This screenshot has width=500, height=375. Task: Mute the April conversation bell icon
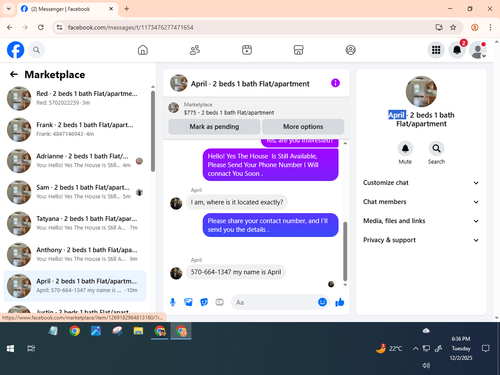point(405,148)
